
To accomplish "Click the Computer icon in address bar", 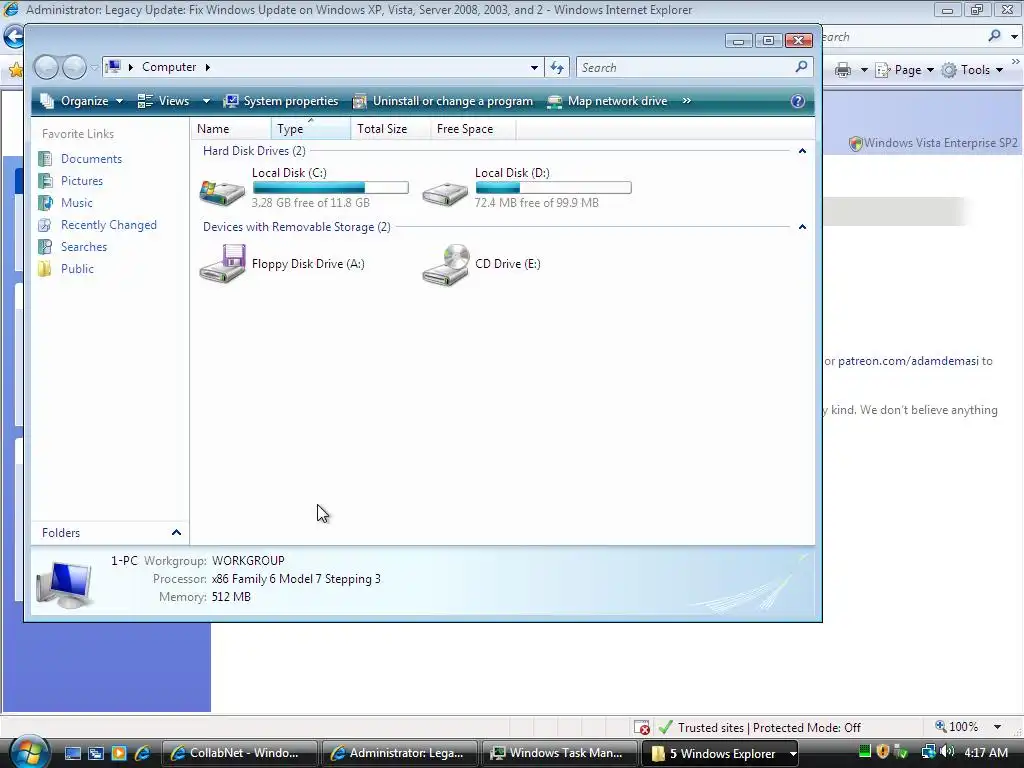I will [x=114, y=67].
